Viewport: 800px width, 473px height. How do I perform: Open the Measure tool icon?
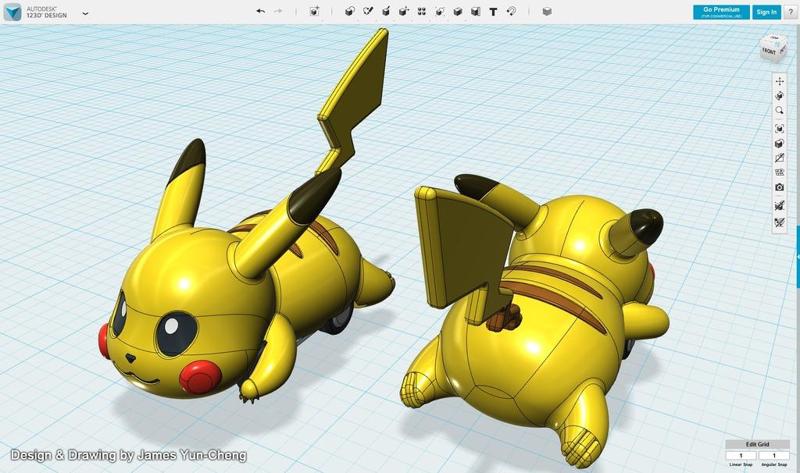476,11
